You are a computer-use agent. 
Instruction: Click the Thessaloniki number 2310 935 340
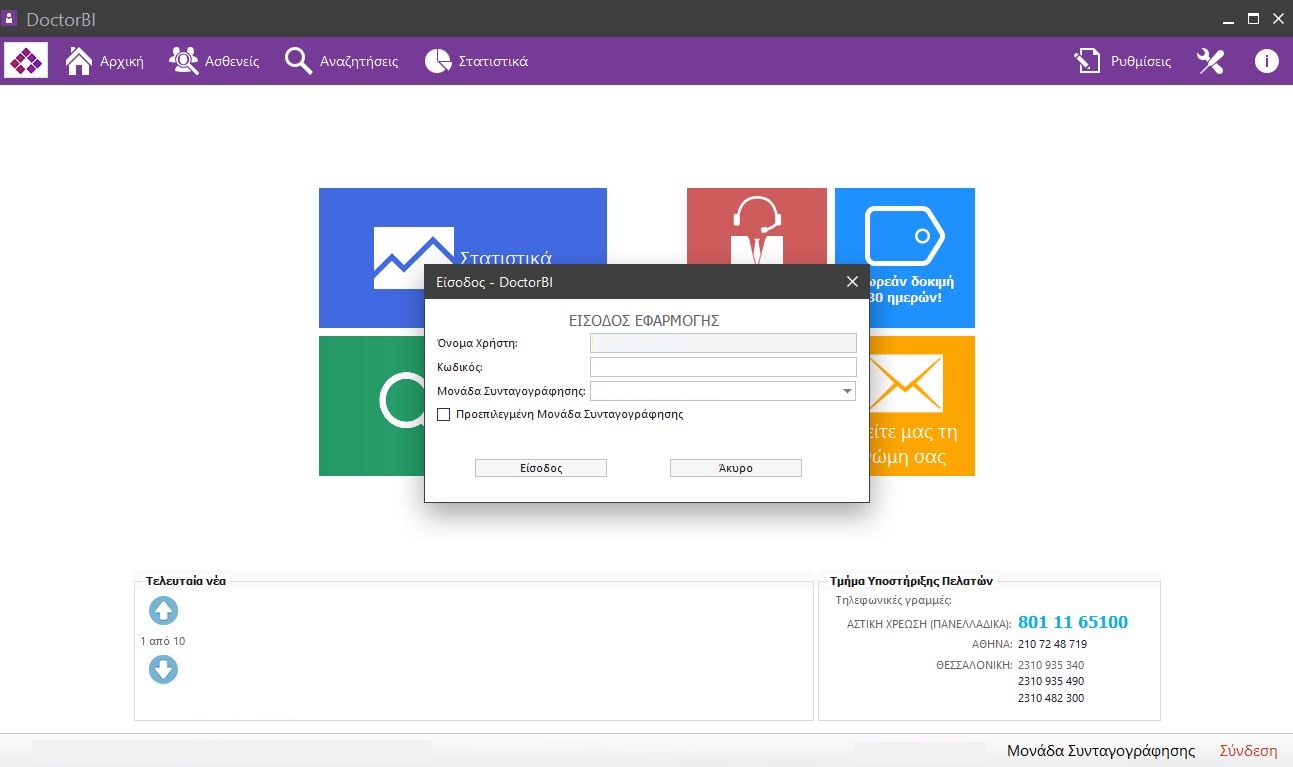tap(1051, 665)
